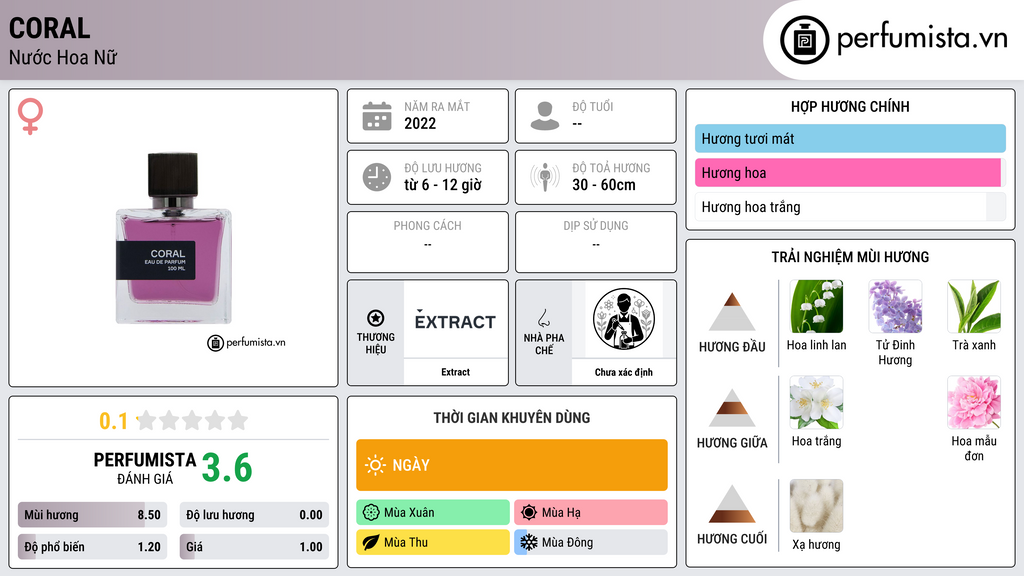Image resolution: width=1024 pixels, height=576 pixels.
Task: Select the Mùa Hạ season bar
Action: (x=591, y=512)
